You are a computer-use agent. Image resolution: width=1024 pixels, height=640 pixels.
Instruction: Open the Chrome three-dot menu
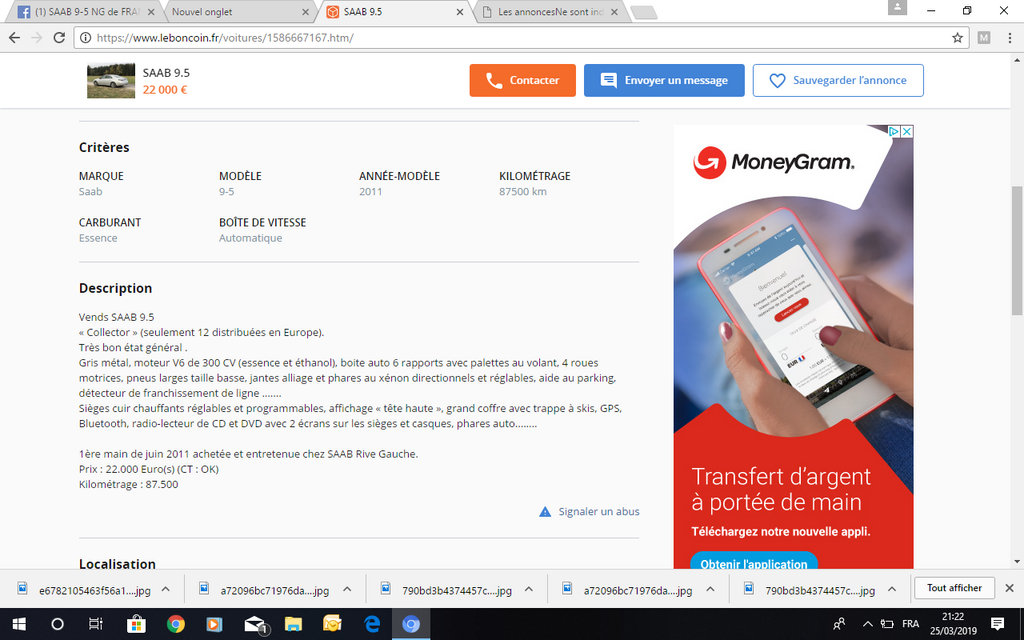(x=1010, y=38)
